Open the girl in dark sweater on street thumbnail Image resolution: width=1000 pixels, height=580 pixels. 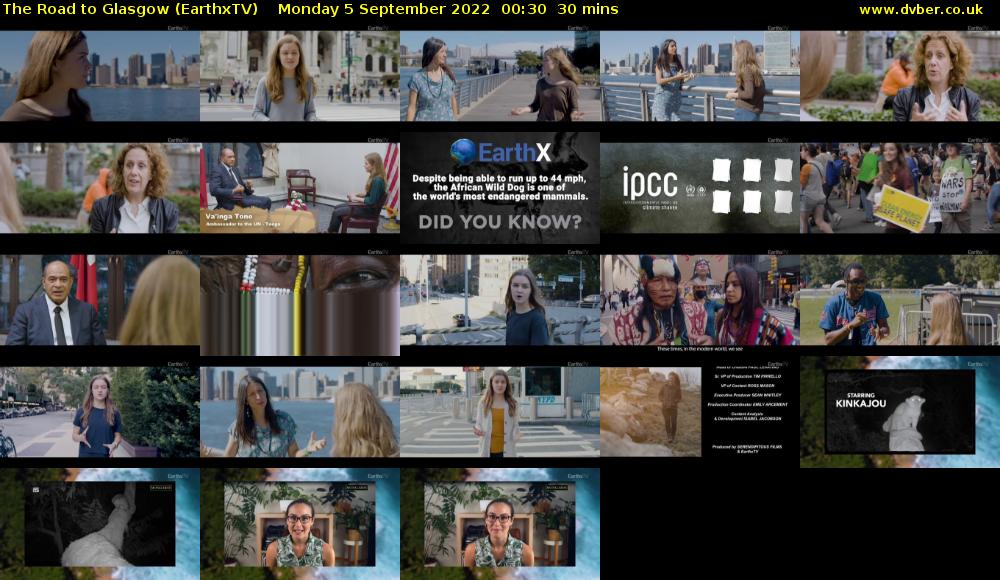click(x=500, y=300)
